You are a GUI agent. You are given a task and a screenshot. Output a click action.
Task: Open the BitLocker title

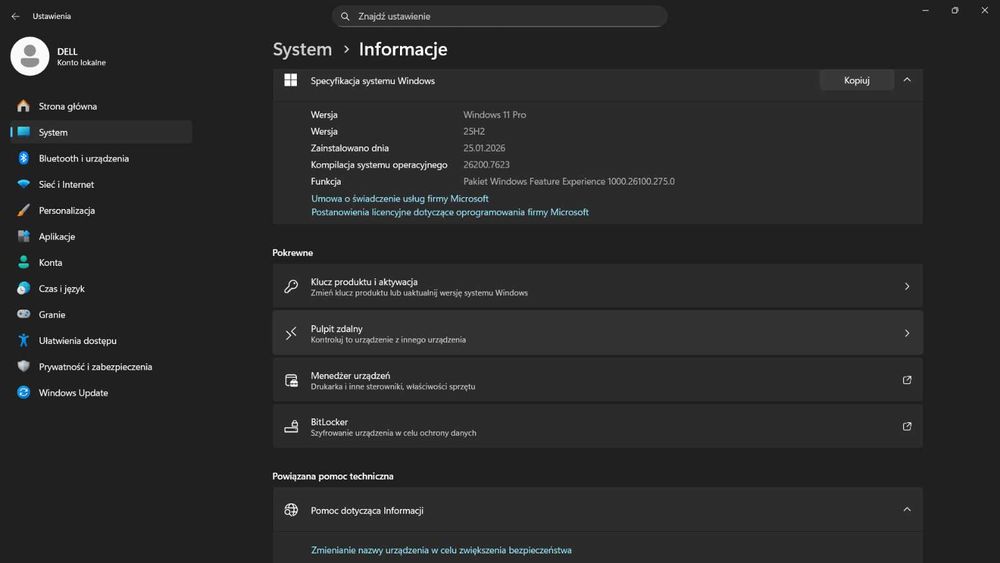329,422
